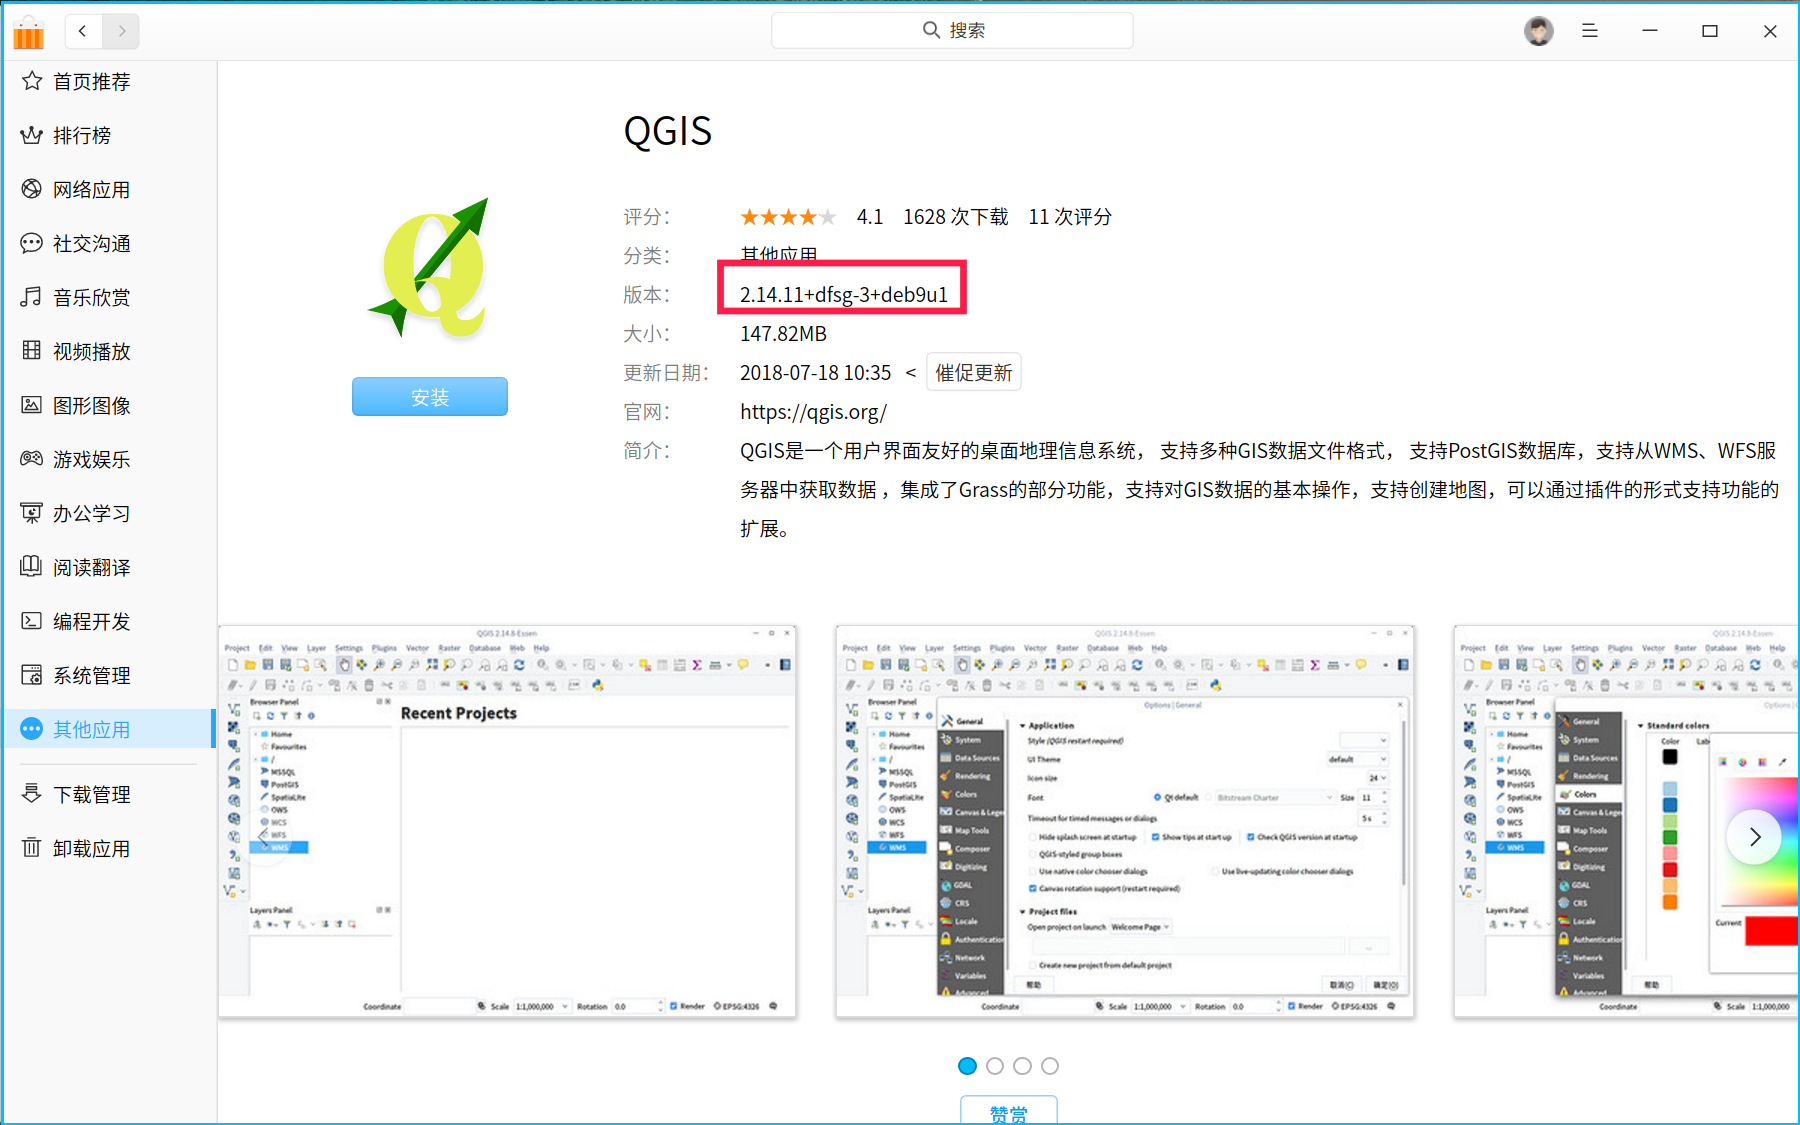Select the 视频播放 category icon

pyautogui.click(x=31, y=351)
